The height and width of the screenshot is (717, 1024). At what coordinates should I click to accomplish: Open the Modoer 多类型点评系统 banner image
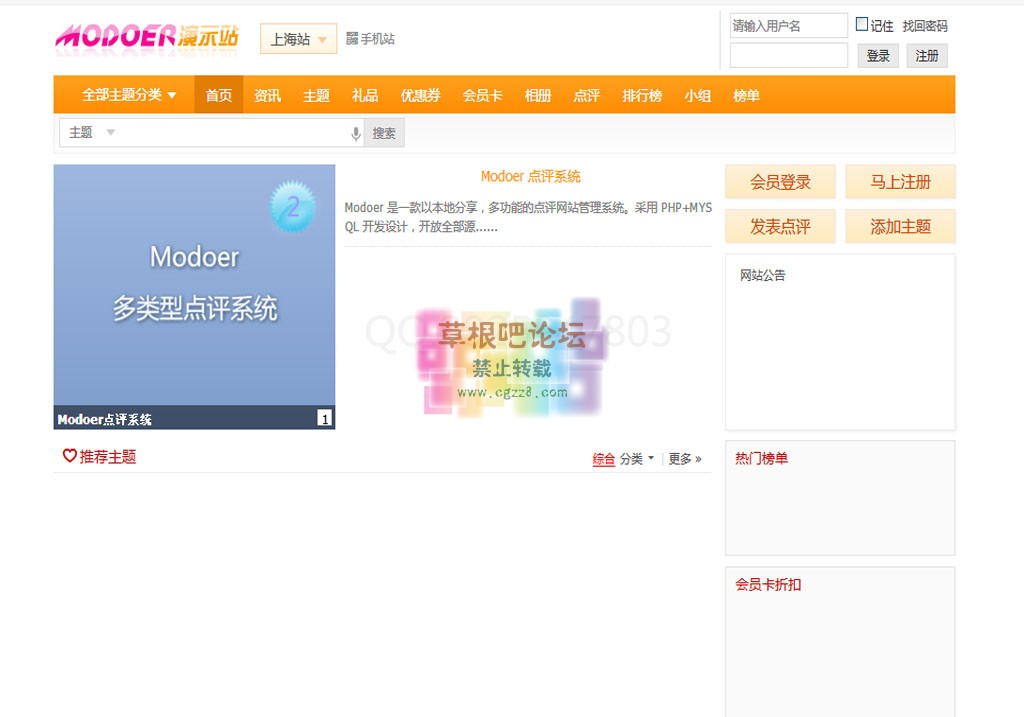(x=194, y=285)
